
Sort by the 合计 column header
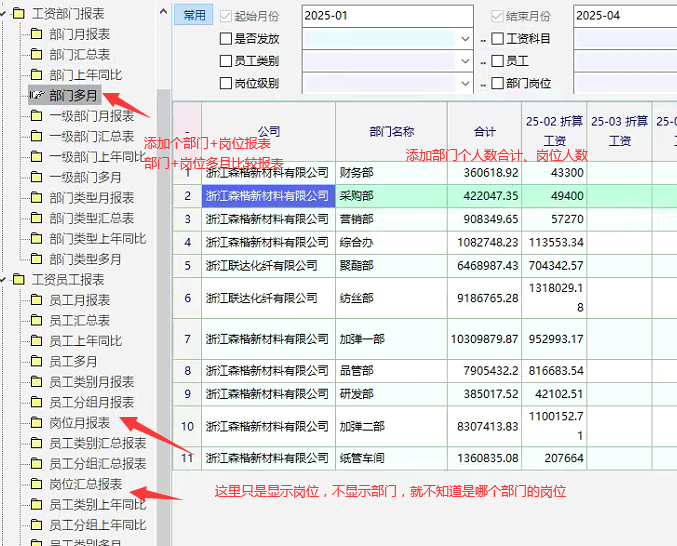point(484,131)
